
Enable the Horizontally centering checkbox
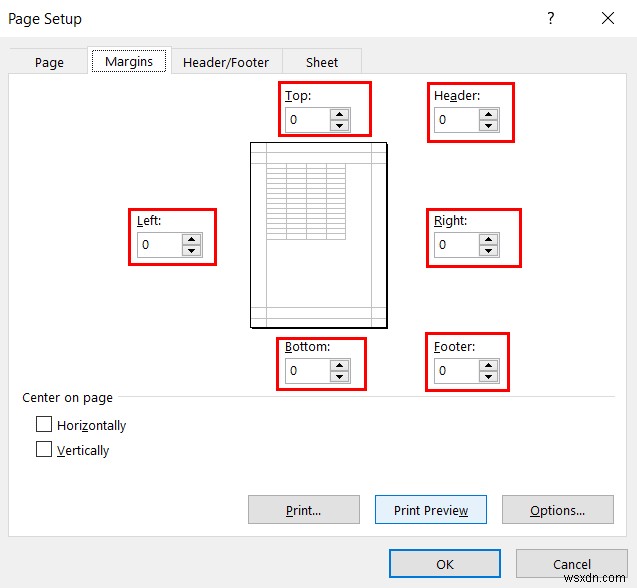[44, 424]
